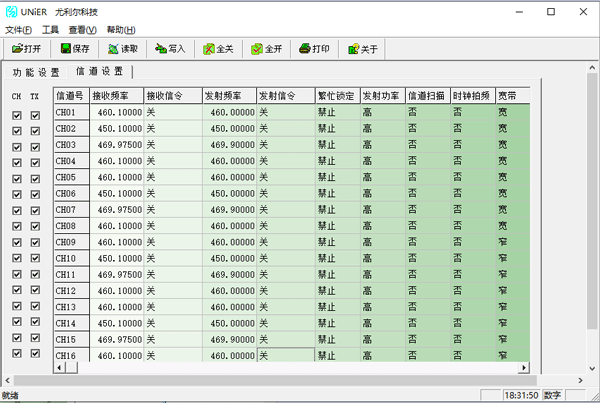
Task: Switch to the 功能设置 tab
Action: 36,72
